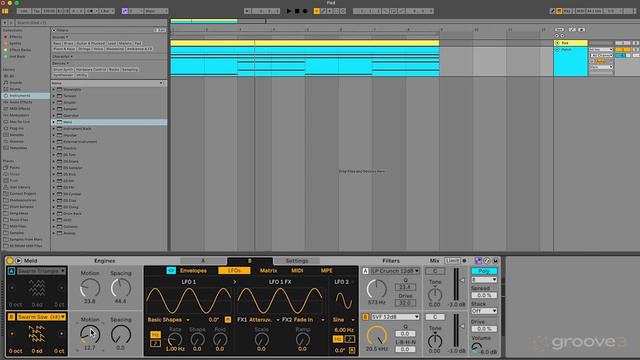The height and width of the screenshot is (360, 640).
Task: Open engine B Swarm Saw dropdown
Action: pyautogui.click(x=41, y=317)
